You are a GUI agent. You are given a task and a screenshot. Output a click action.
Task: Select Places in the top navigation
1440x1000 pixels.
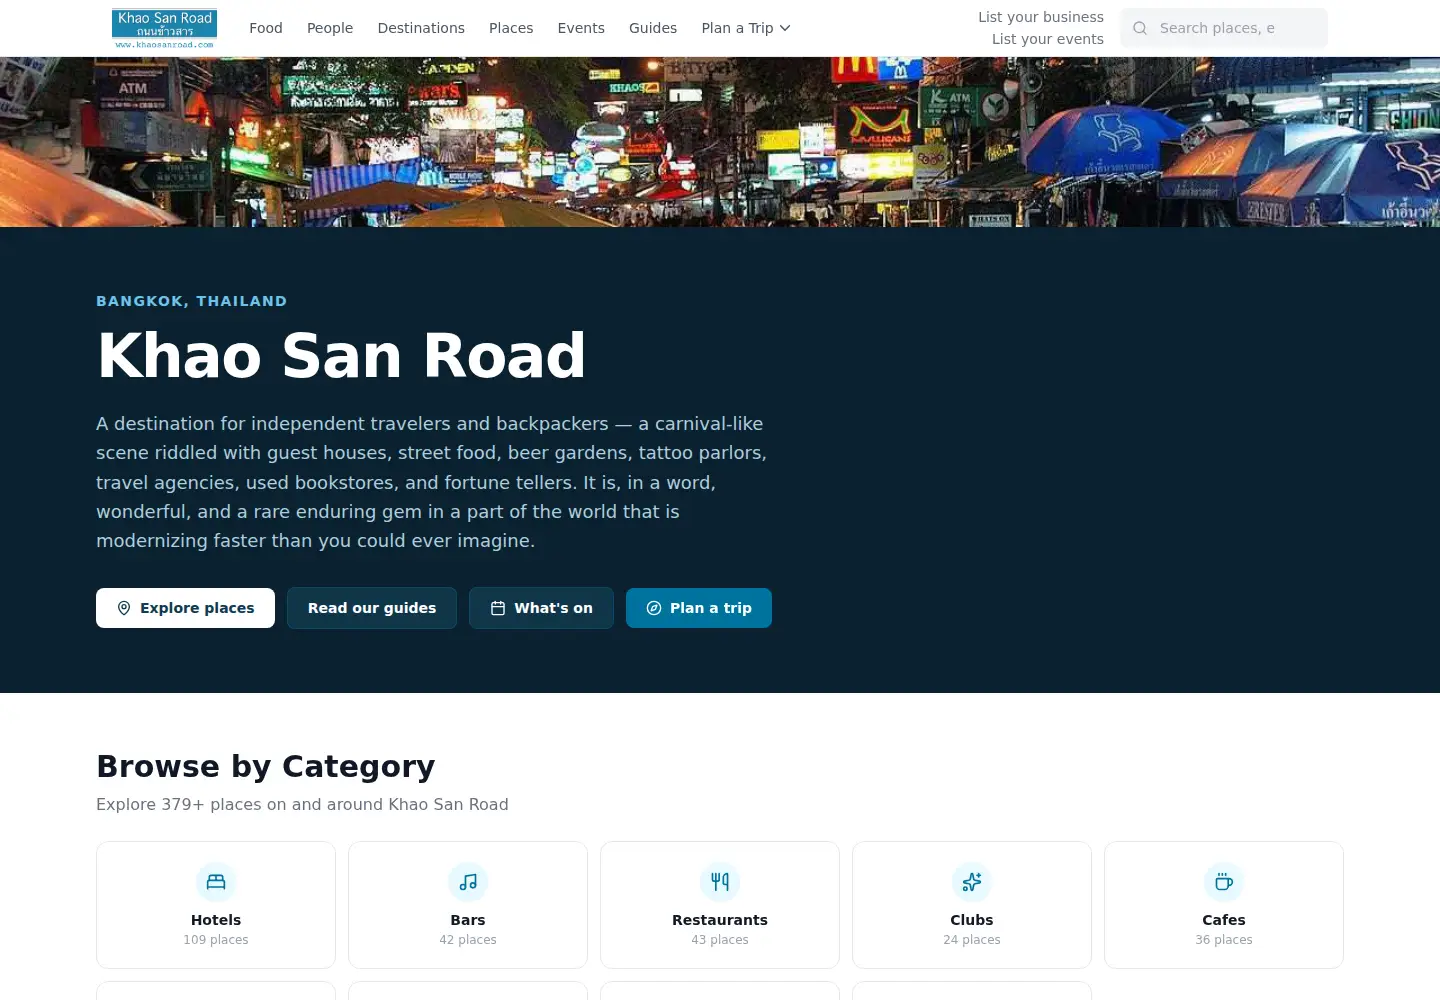(511, 28)
